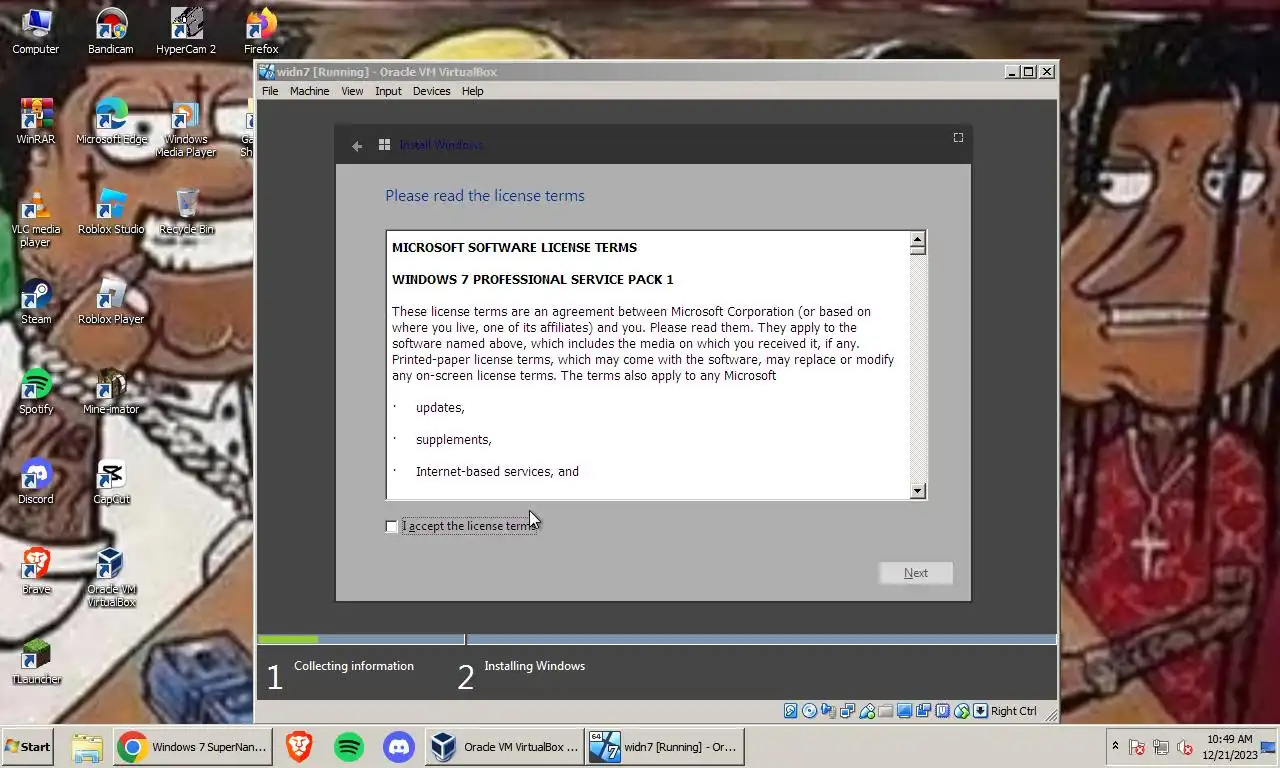Click the hard disk activity status icon
The image size is (1280, 768).
[x=790, y=711]
